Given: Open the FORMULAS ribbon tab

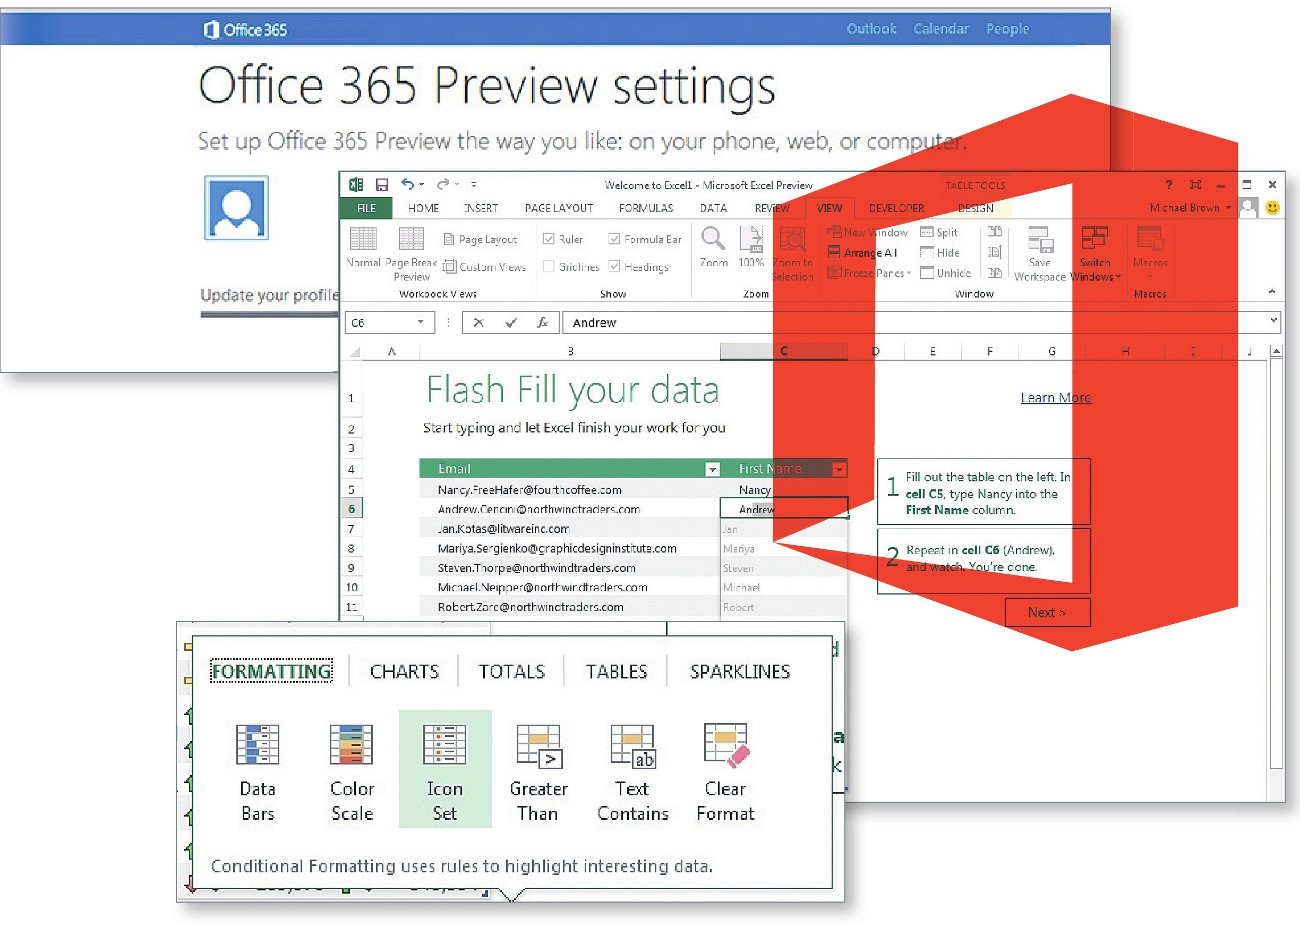Looking at the screenshot, I should coord(645,208).
